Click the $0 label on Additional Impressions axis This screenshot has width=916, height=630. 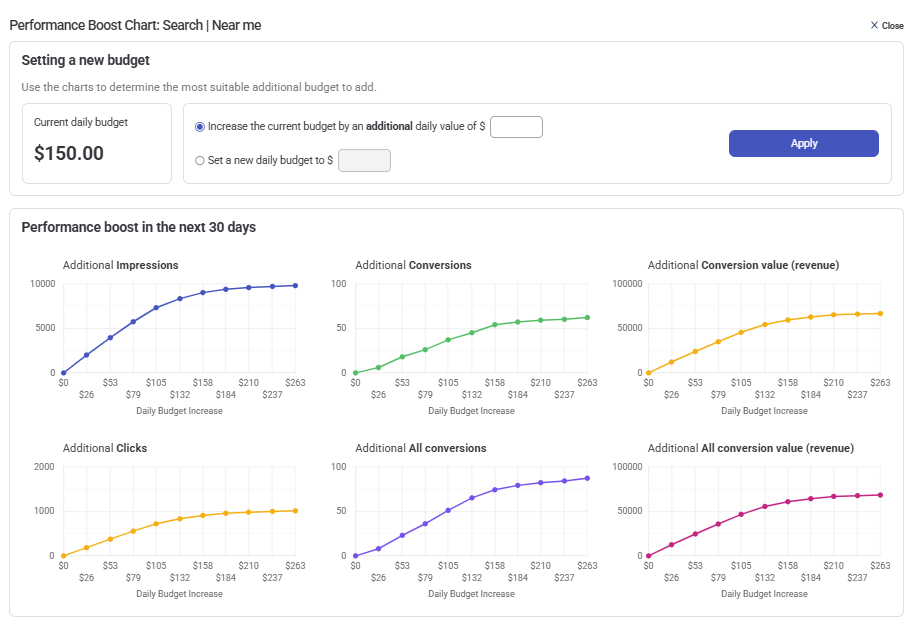coord(63,382)
